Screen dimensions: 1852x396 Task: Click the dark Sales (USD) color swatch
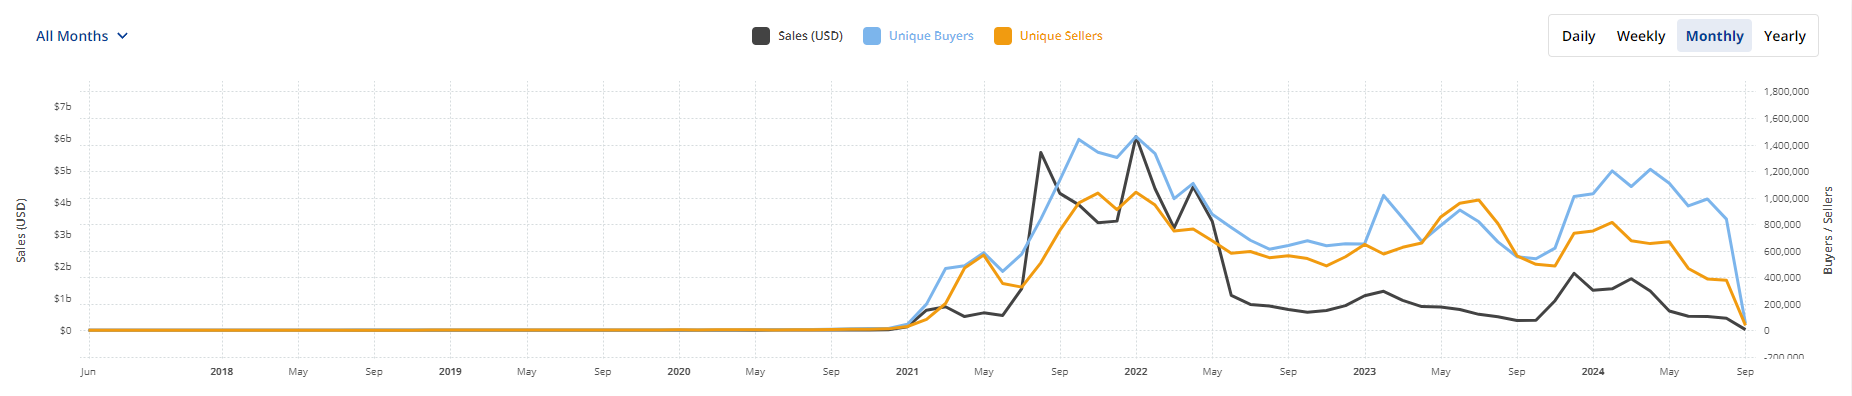point(761,36)
